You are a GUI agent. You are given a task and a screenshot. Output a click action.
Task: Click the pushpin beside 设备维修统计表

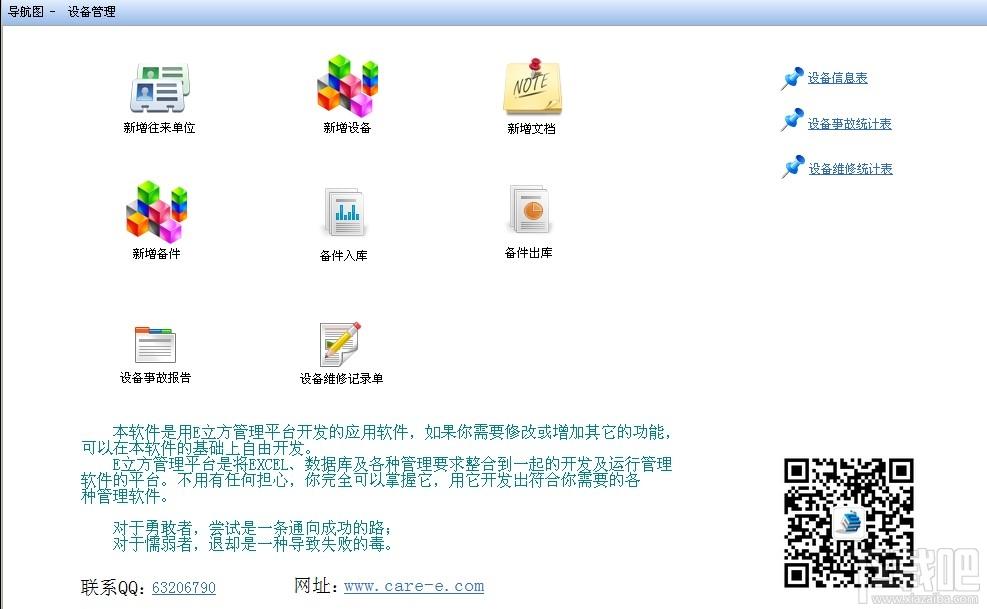792,166
